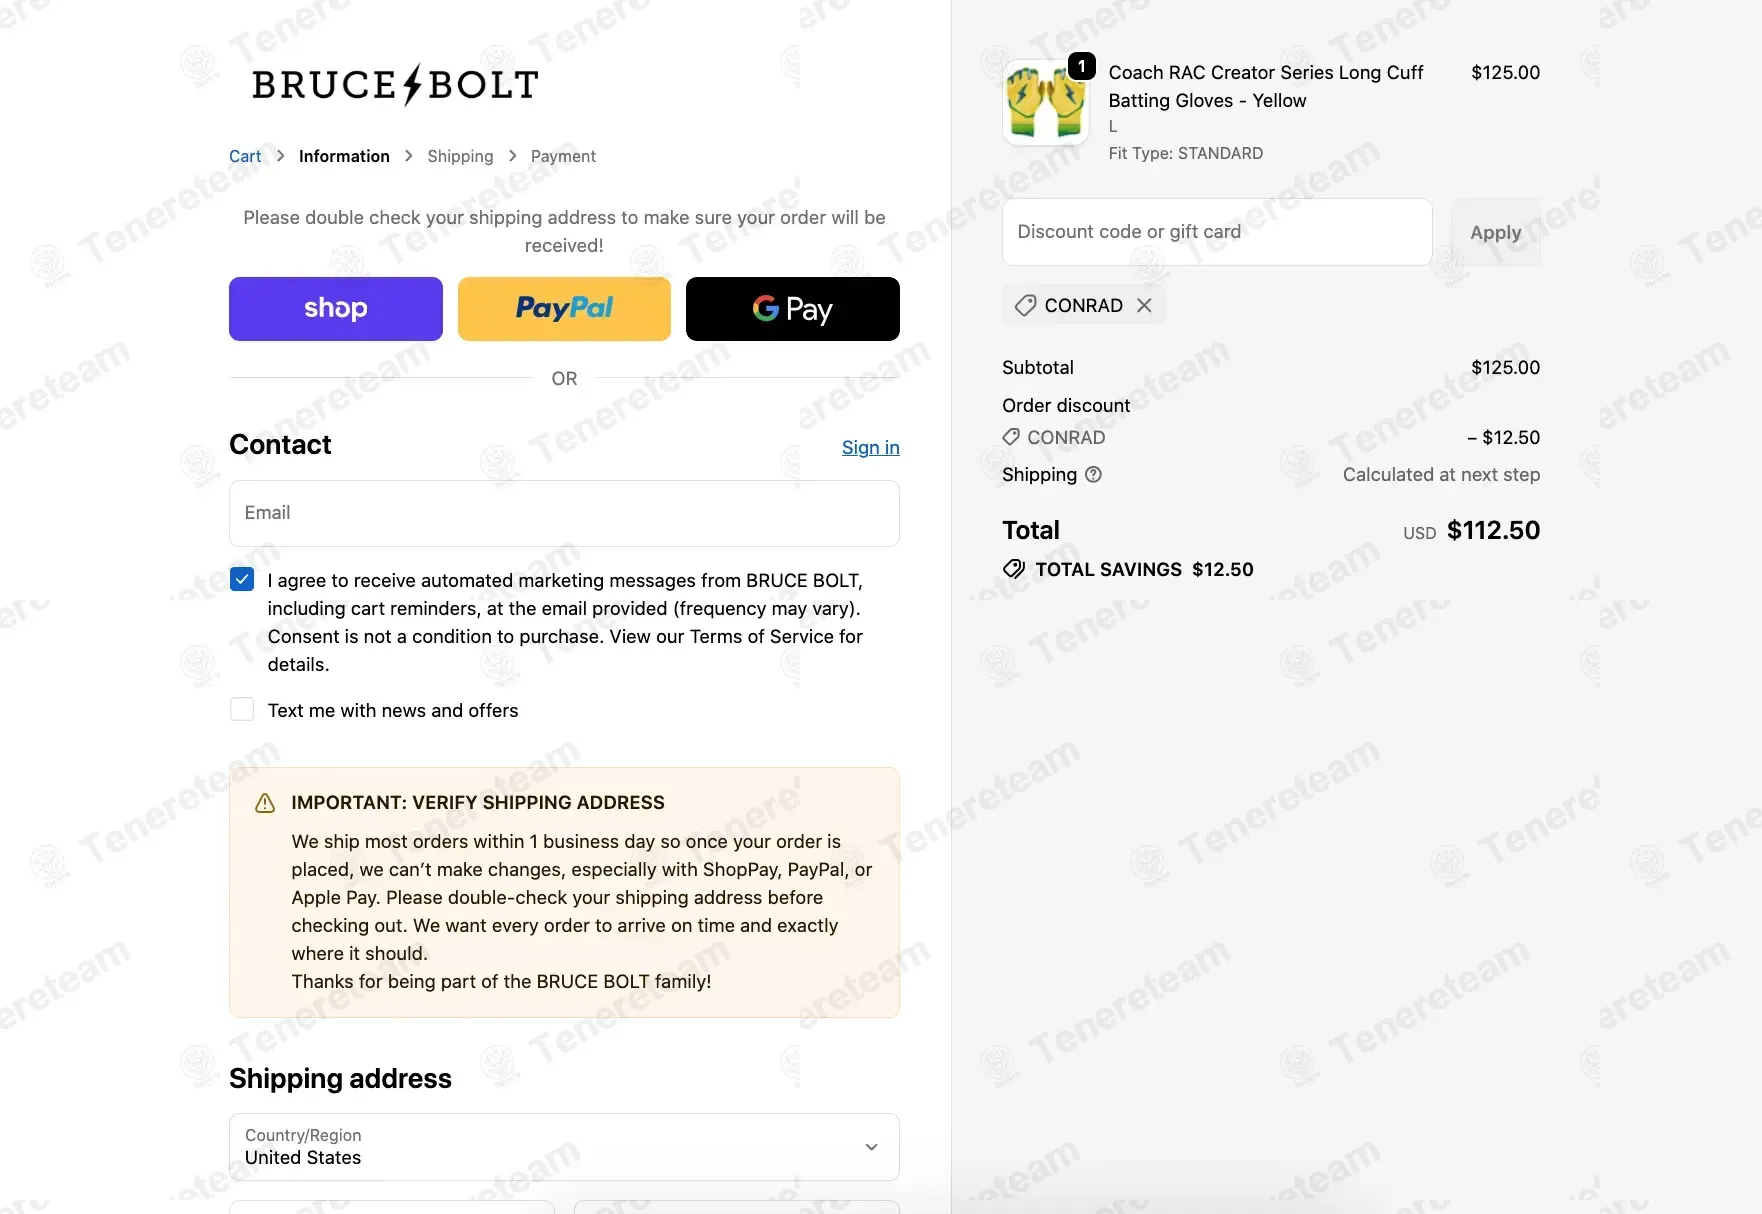Click the batting gloves product thumbnail

(1045, 102)
